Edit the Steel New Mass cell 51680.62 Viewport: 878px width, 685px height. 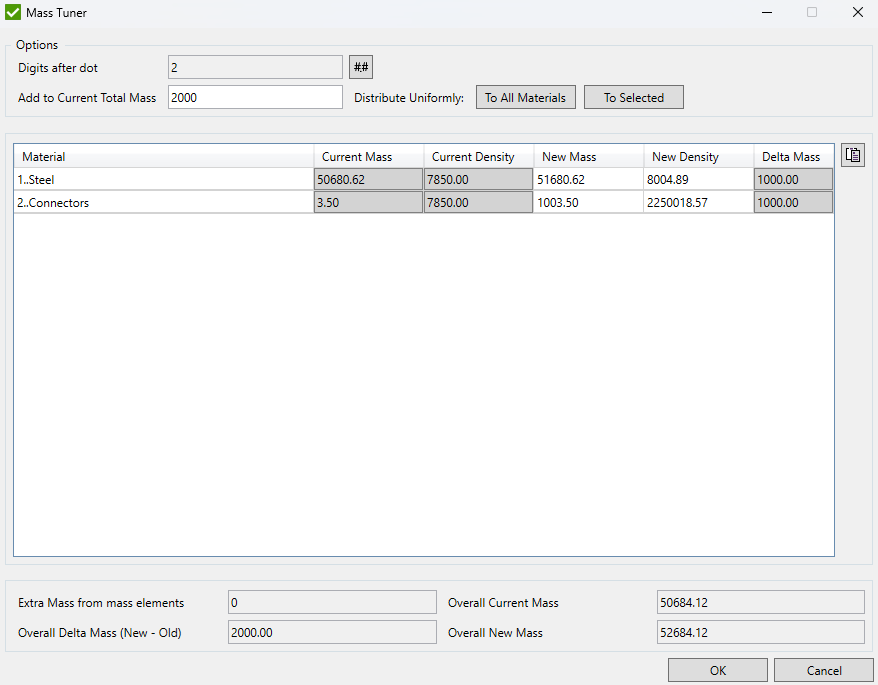point(588,179)
